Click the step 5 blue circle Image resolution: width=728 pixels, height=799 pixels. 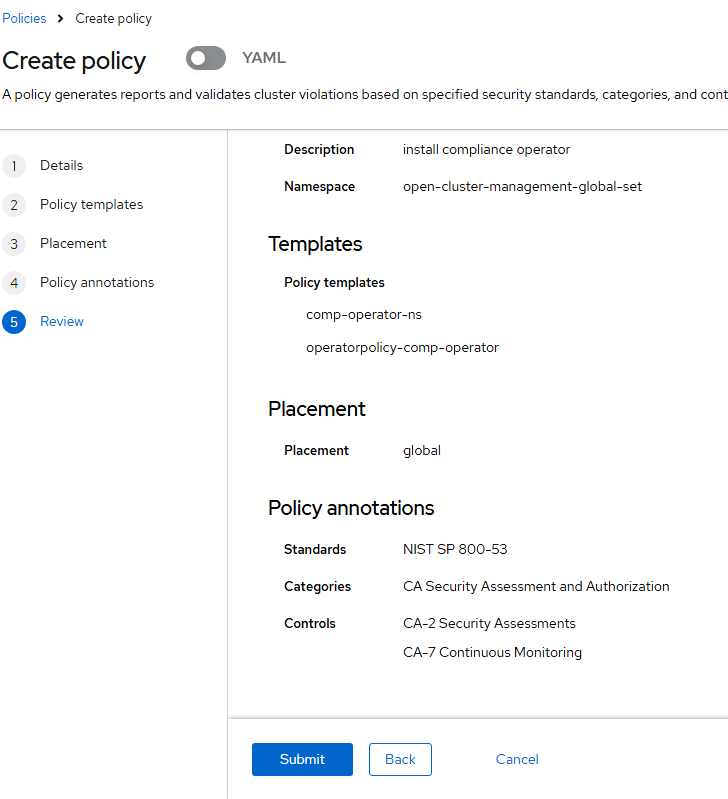click(14, 322)
